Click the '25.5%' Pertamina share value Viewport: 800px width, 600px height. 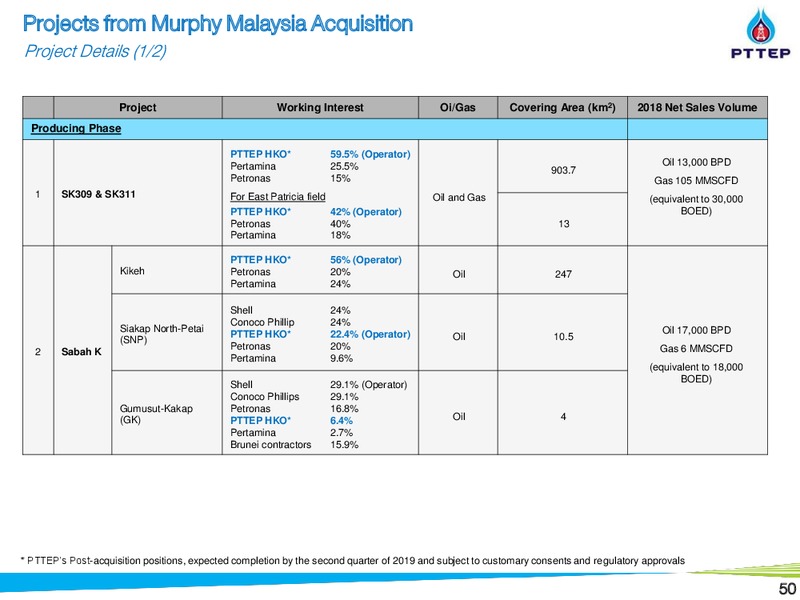tap(344, 166)
